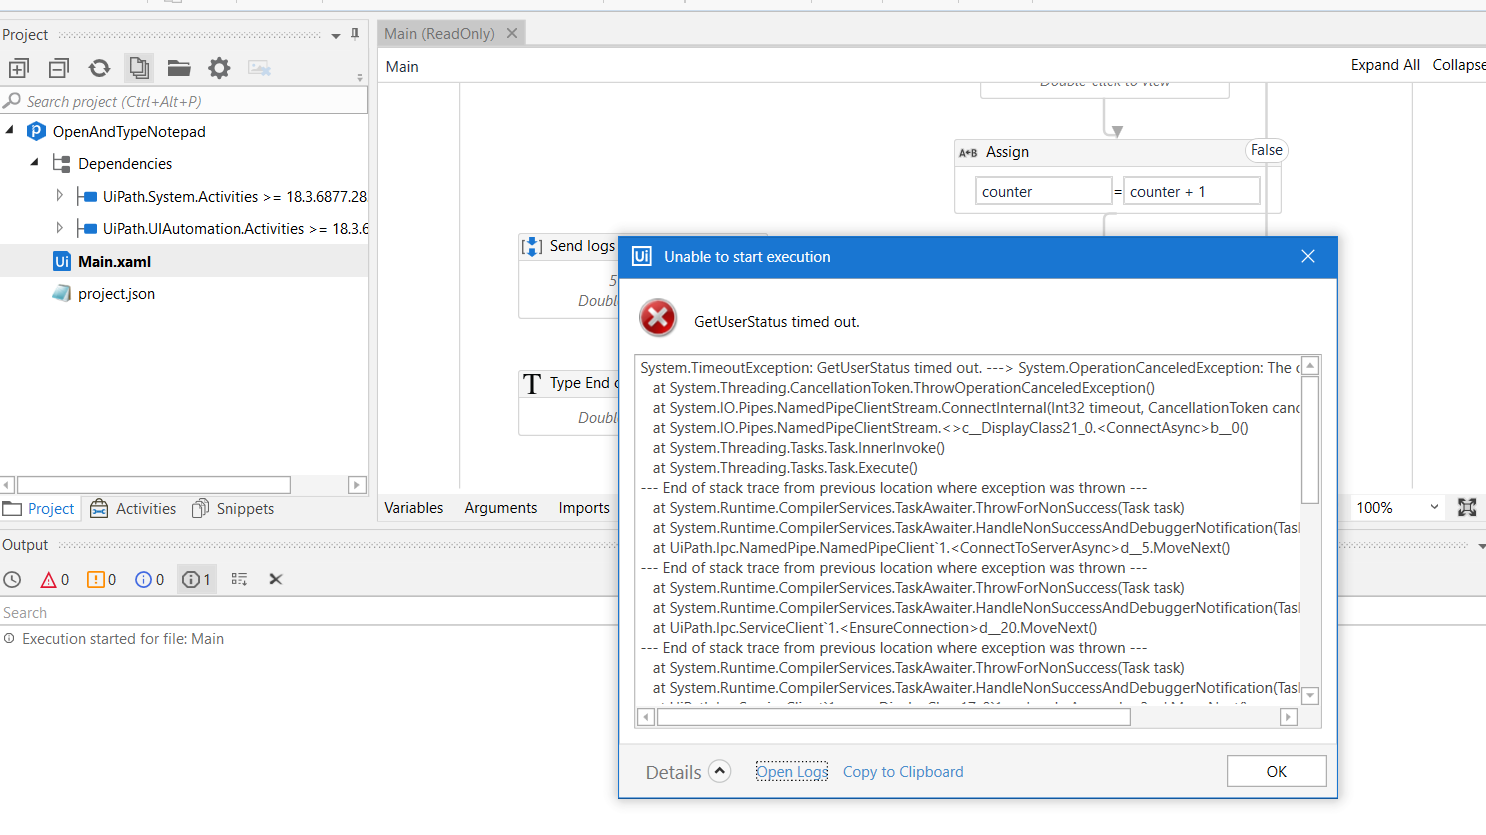The image size is (1486, 835).
Task: Click horizontal scrollbar right arrow in stack trace
Action: coord(1289,716)
